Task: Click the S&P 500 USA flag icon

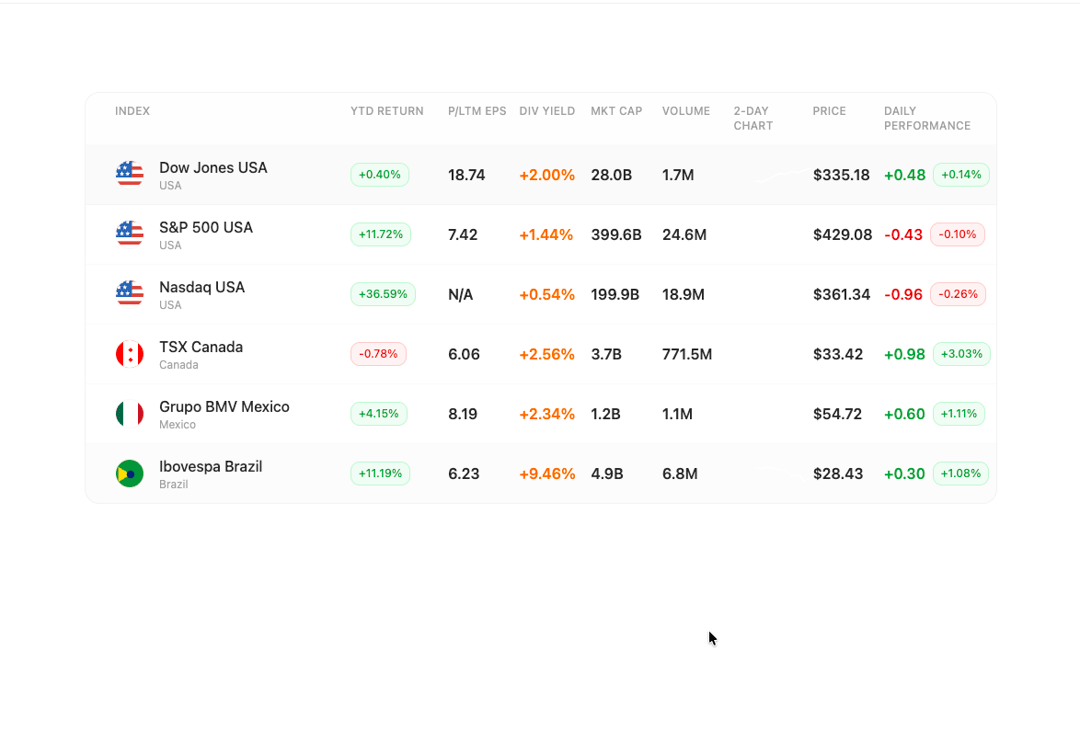Action: tap(129, 234)
